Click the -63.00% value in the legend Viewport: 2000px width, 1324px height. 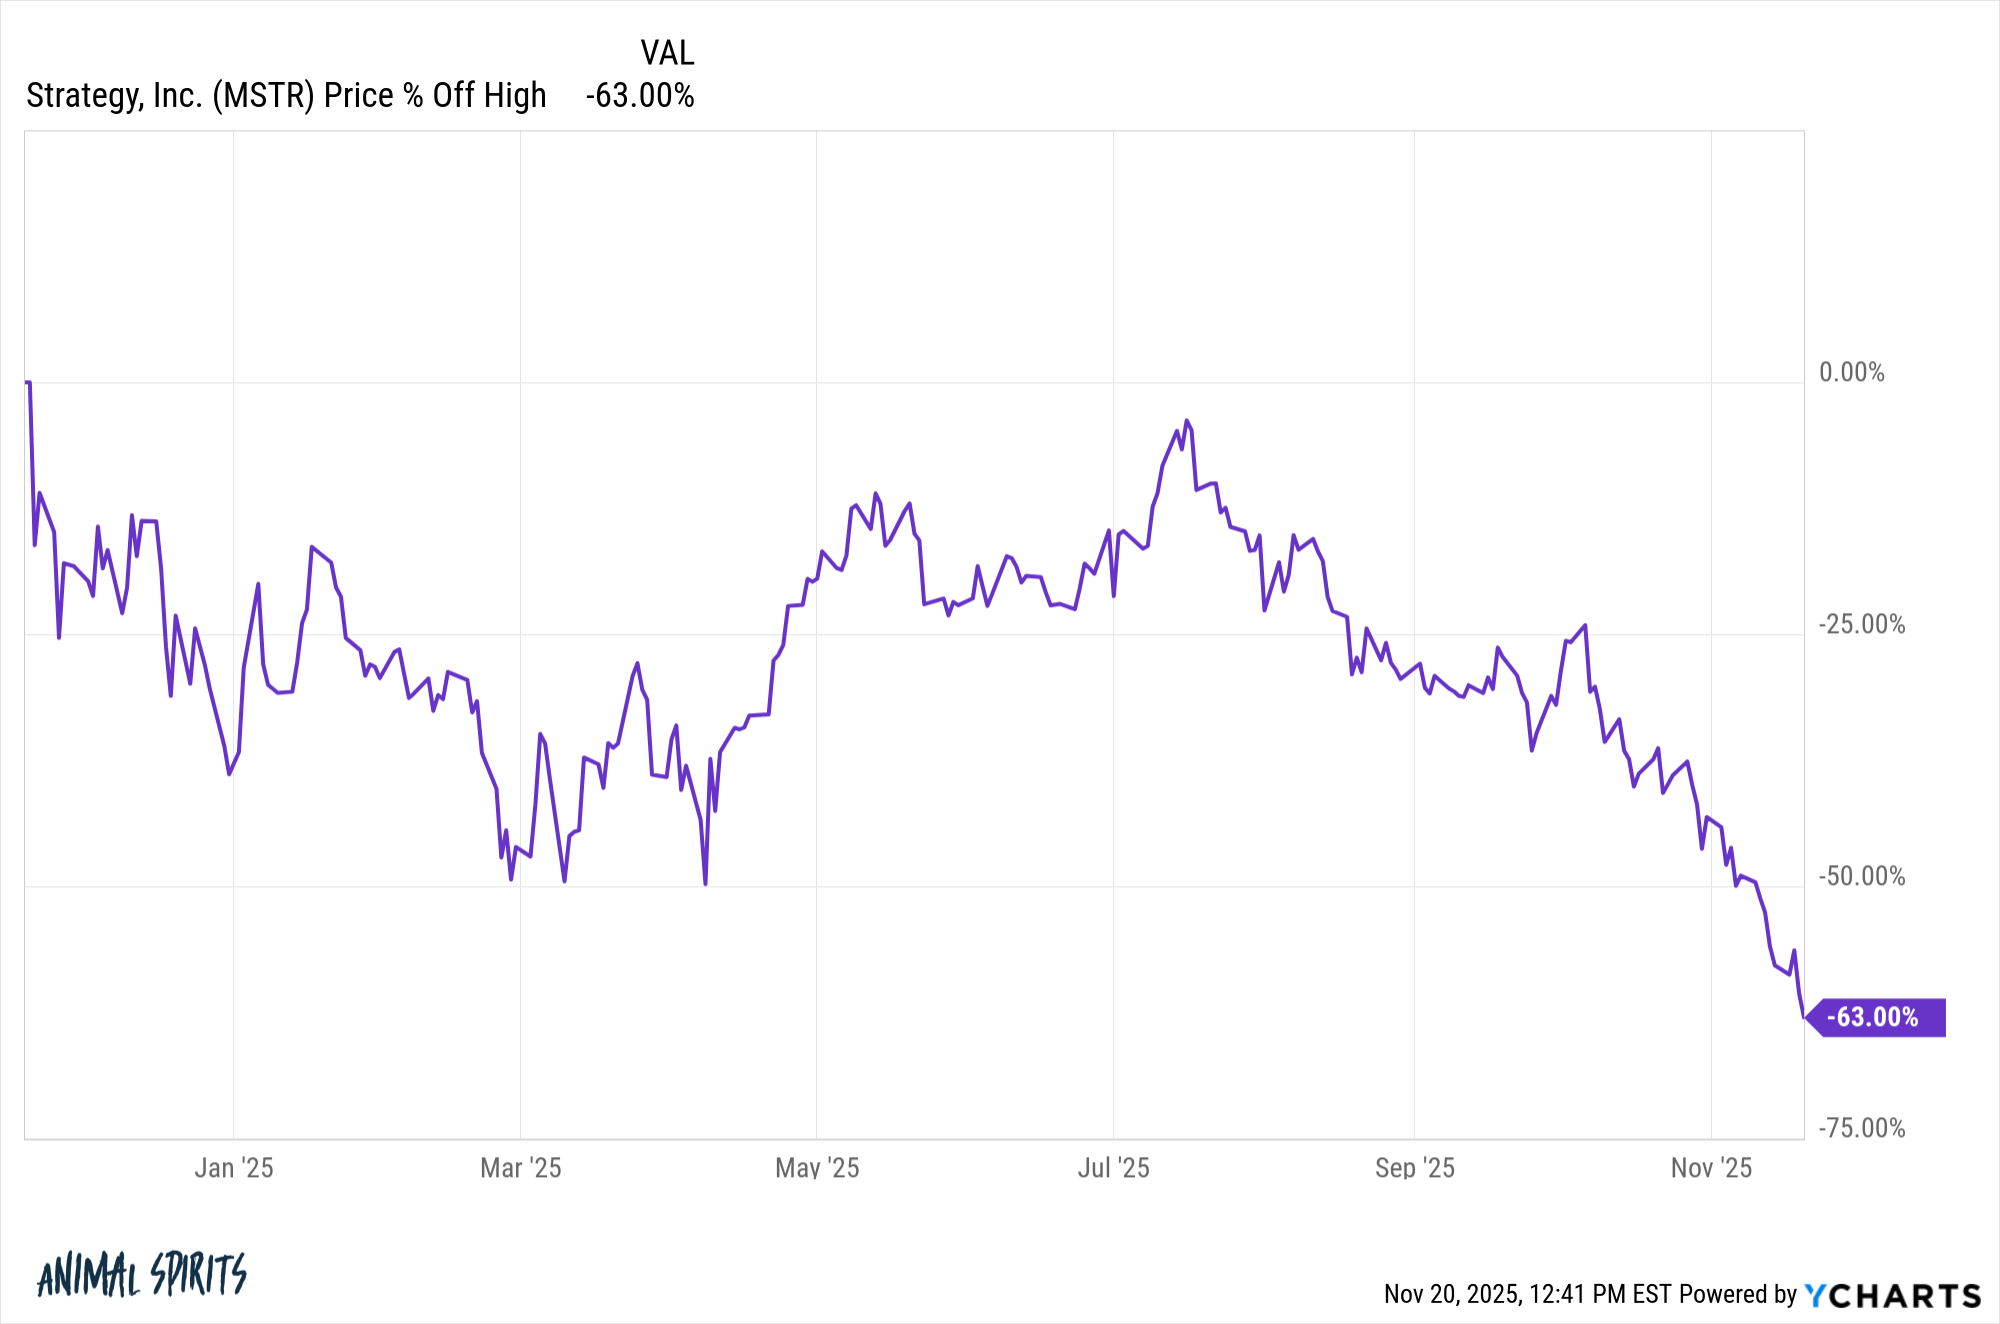[640, 95]
